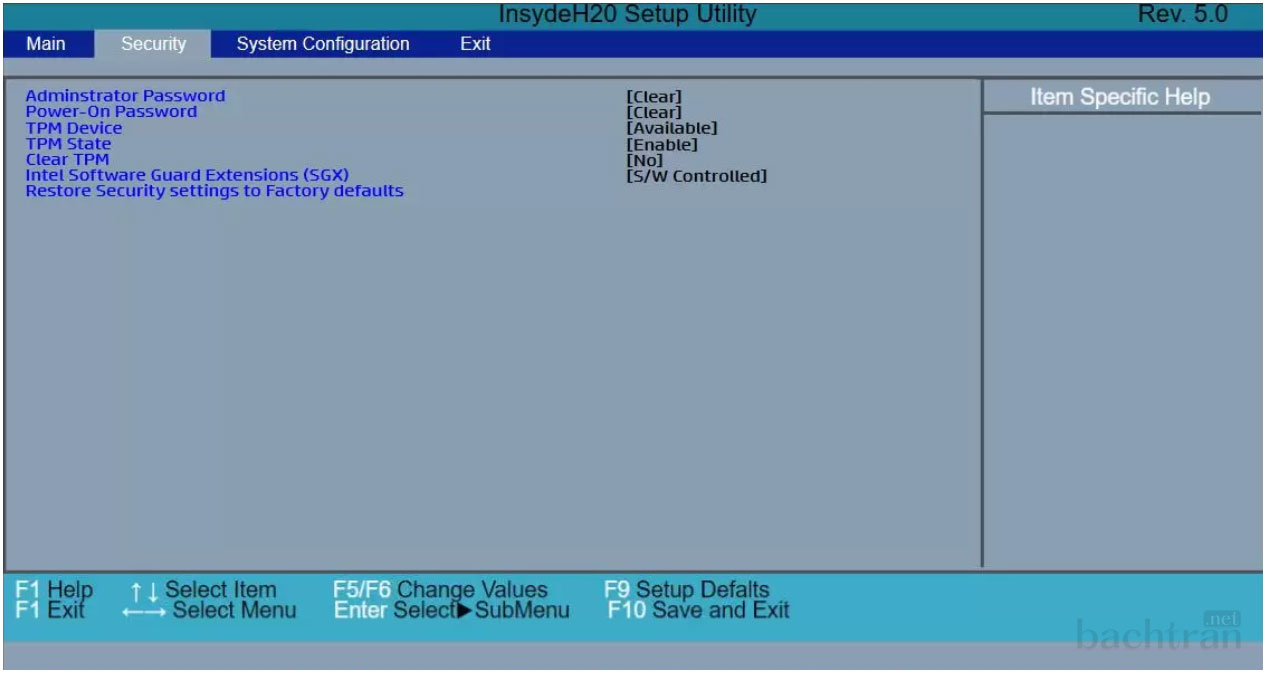Go to the Exit tab

[x=475, y=44]
